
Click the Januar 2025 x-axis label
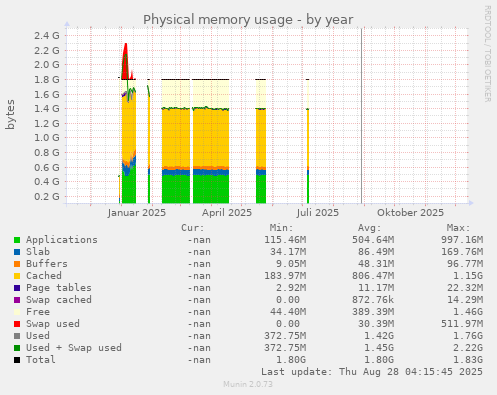coord(137,213)
